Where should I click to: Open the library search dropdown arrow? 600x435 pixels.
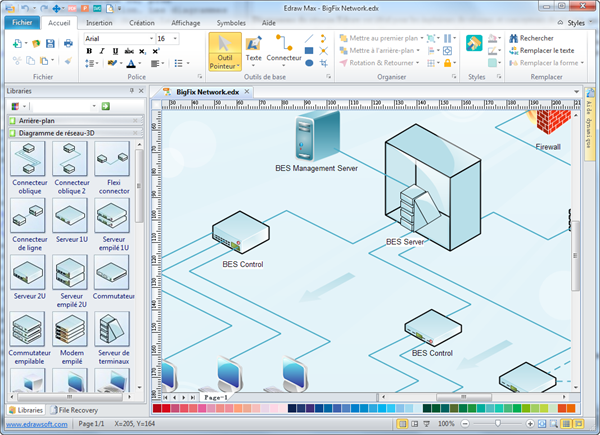(x=94, y=106)
